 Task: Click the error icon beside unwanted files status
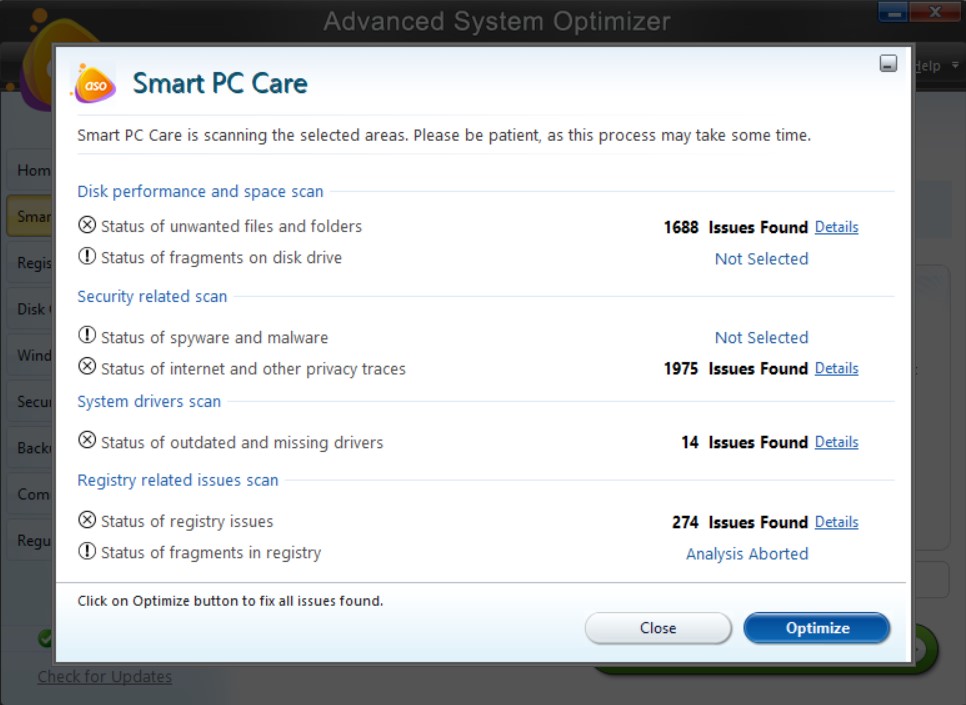click(85, 226)
